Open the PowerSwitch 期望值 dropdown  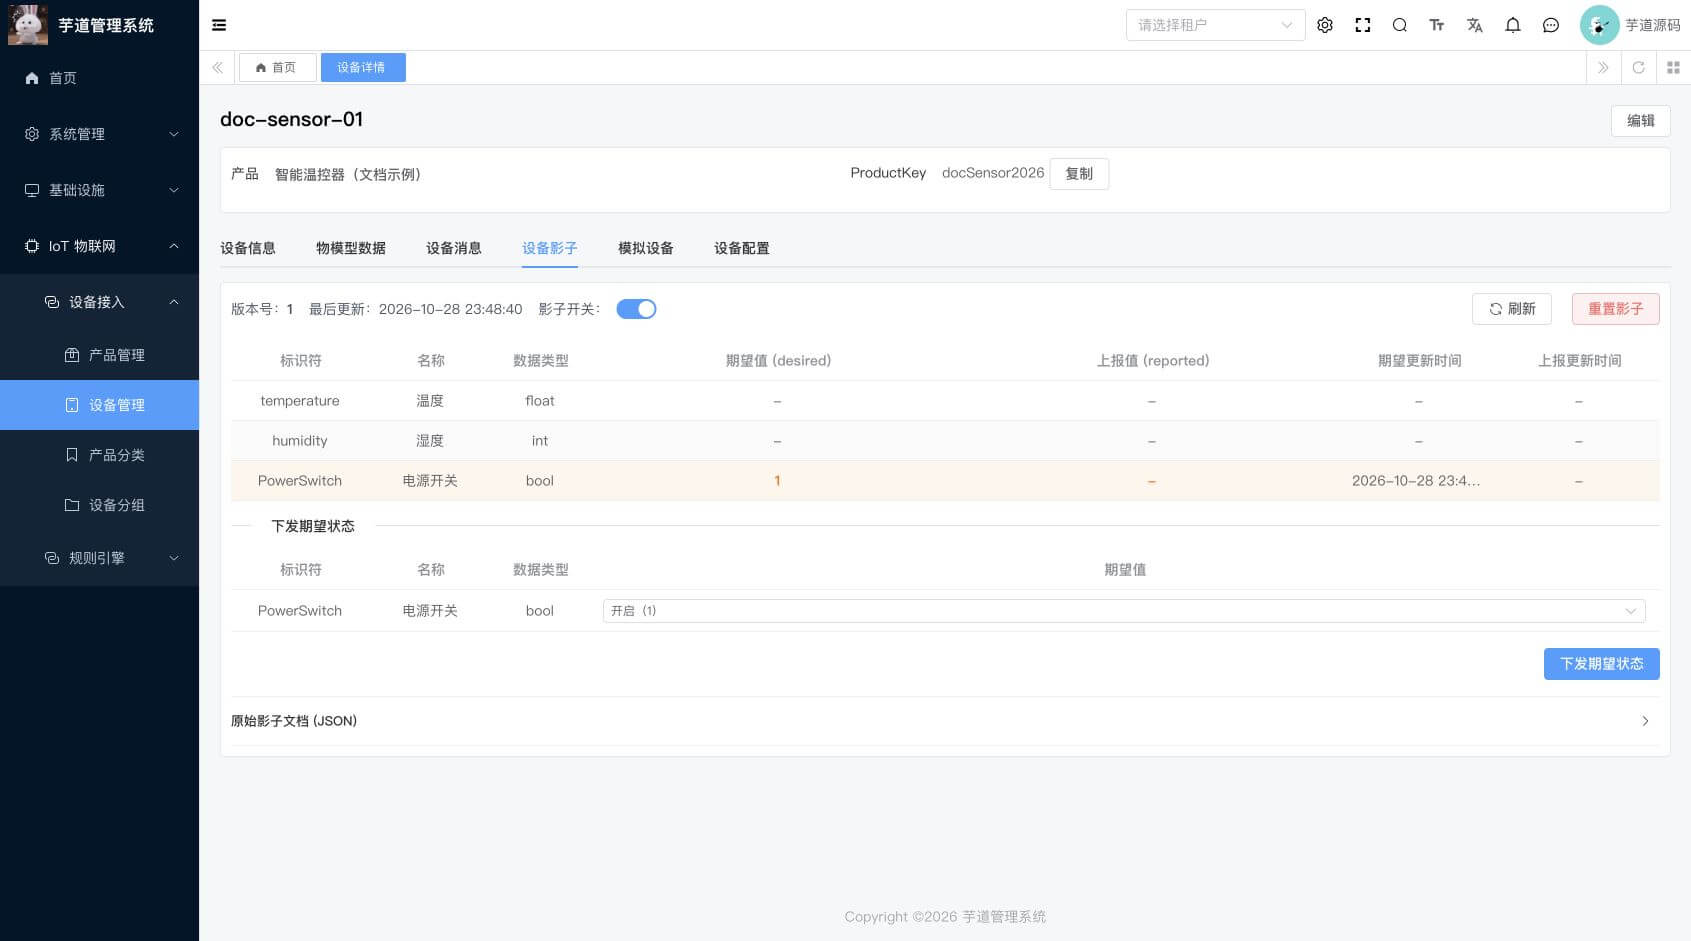click(1124, 611)
